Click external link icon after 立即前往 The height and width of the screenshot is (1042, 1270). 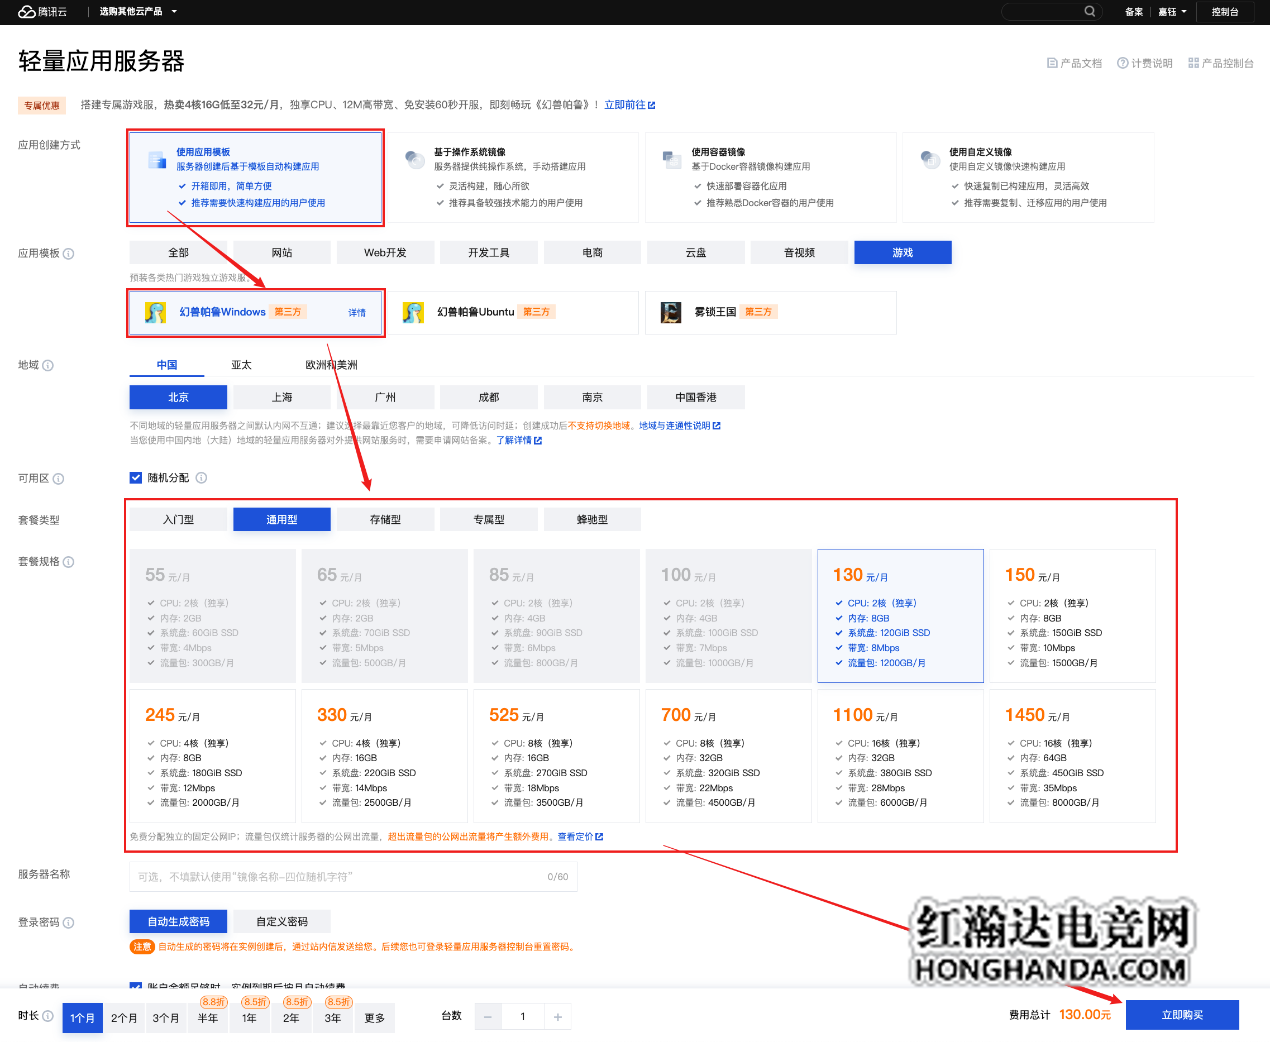coord(652,105)
